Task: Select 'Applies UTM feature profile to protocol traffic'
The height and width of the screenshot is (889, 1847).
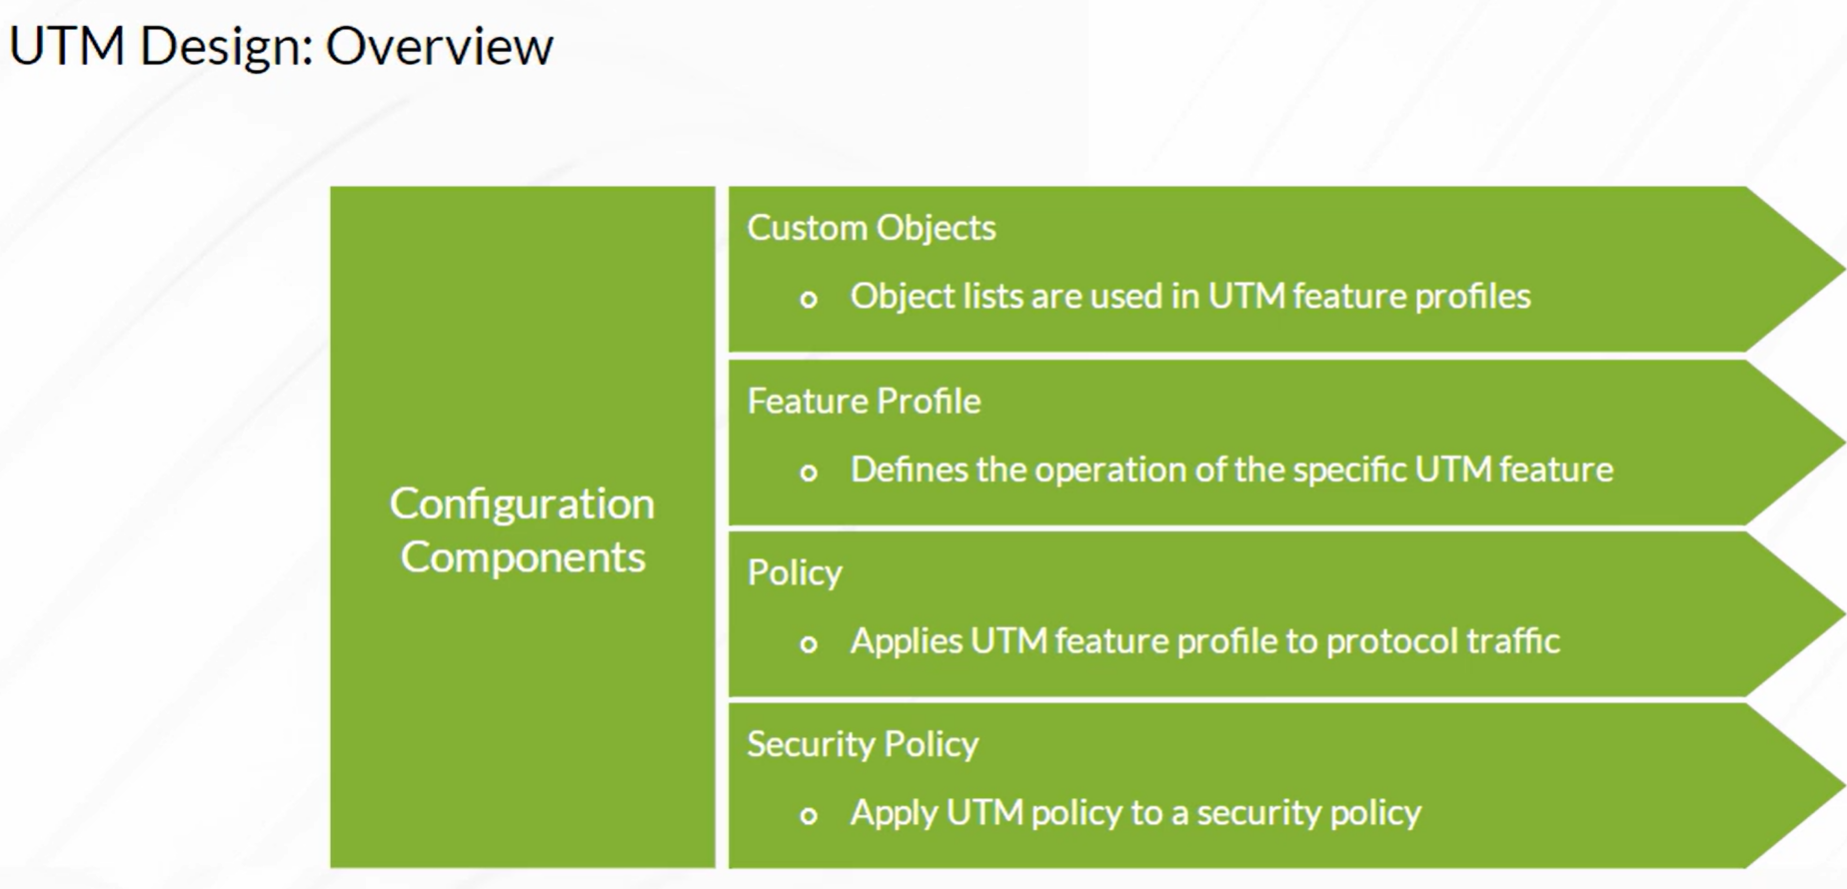Action: (x=1205, y=641)
